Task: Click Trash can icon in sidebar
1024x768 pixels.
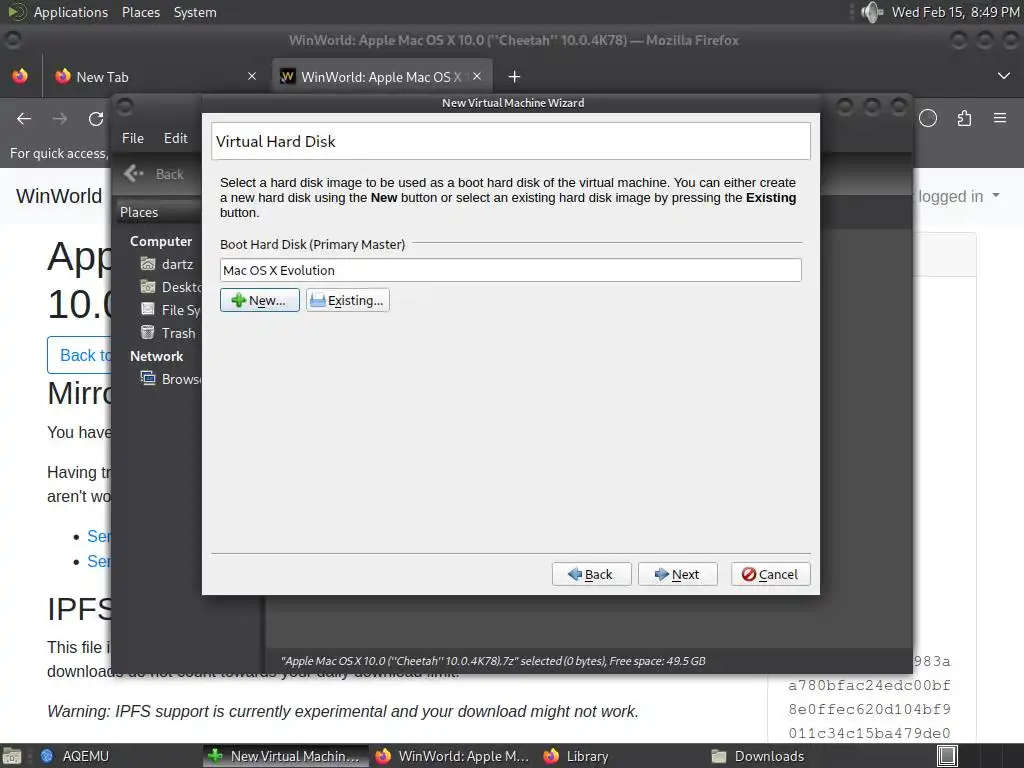Action: click(148, 332)
